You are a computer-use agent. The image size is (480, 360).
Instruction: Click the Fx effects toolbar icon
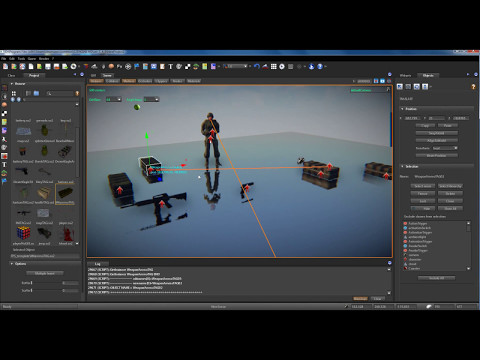pos(119,67)
